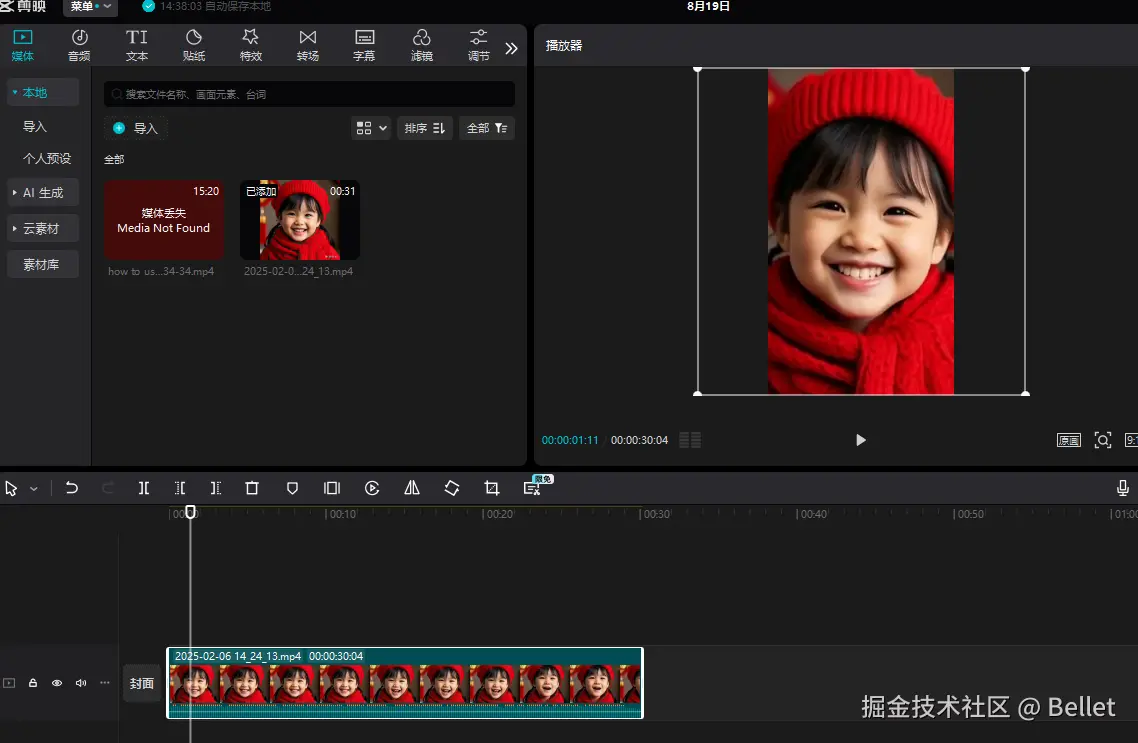Click the 导入 import button with plus icon

136,128
